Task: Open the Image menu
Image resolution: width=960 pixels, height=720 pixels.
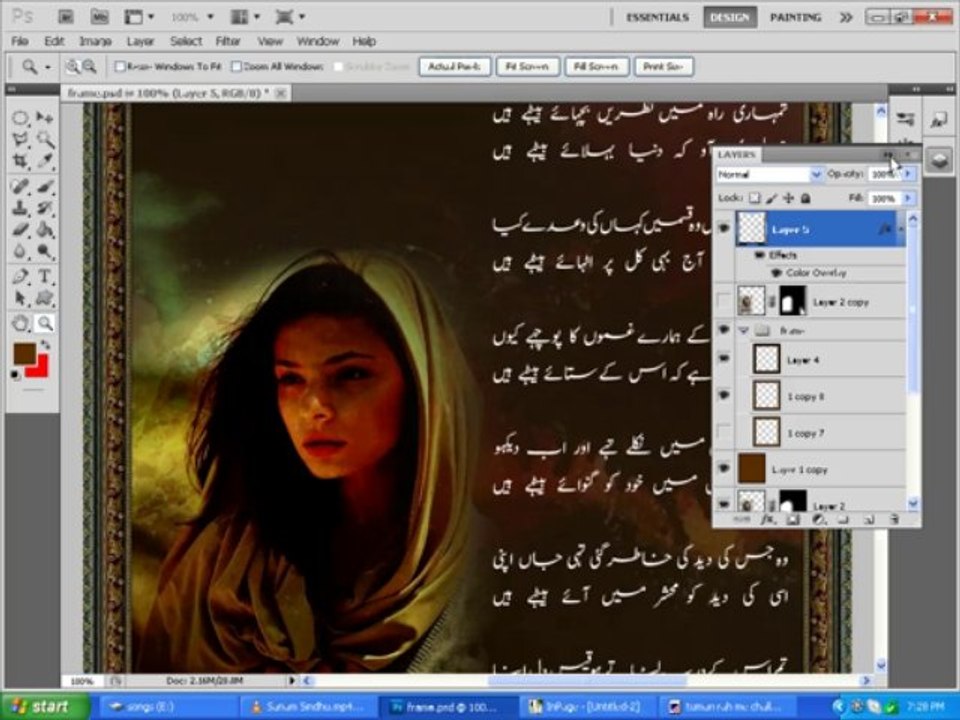Action: (x=95, y=41)
